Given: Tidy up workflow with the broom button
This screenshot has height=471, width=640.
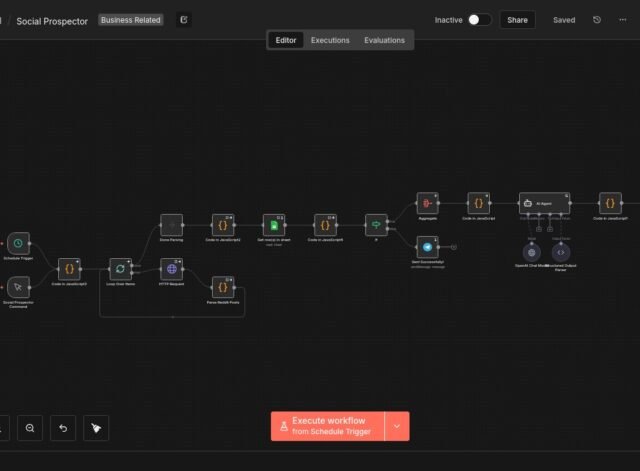Looking at the screenshot, I should 96,428.
